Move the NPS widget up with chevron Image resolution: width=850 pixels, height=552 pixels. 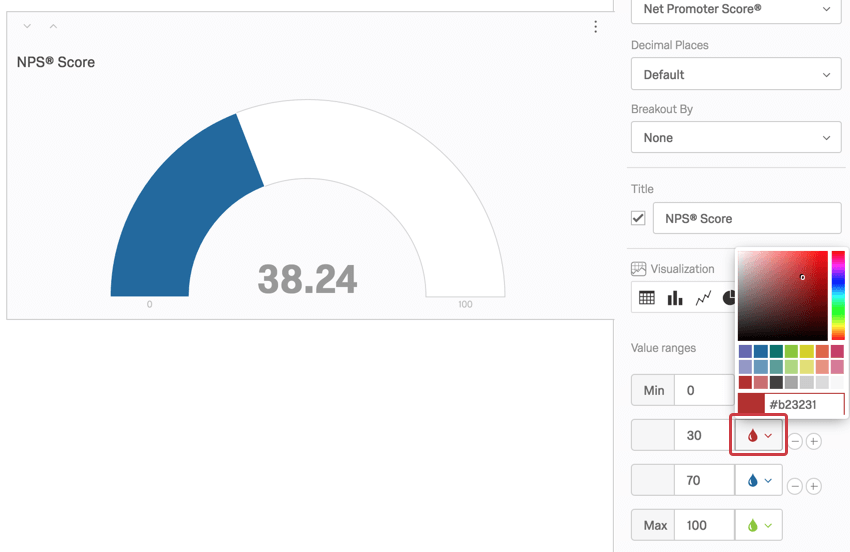point(53,26)
